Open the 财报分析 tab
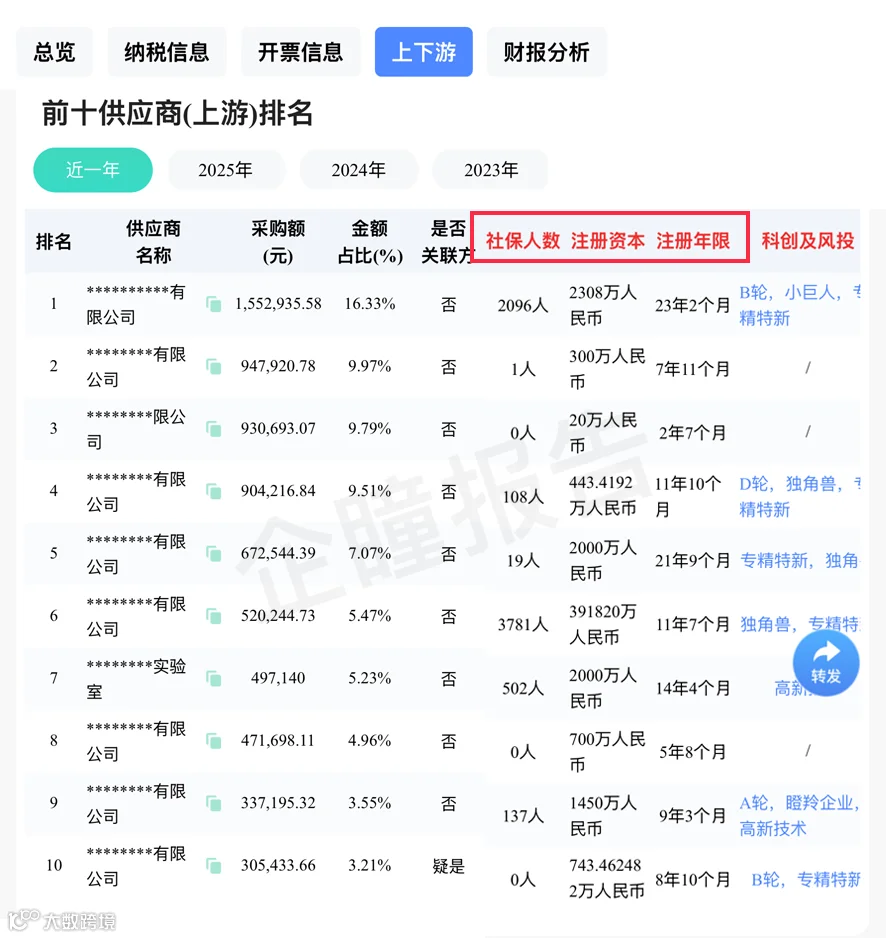This screenshot has width=886, height=938. pyautogui.click(x=546, y=52)
